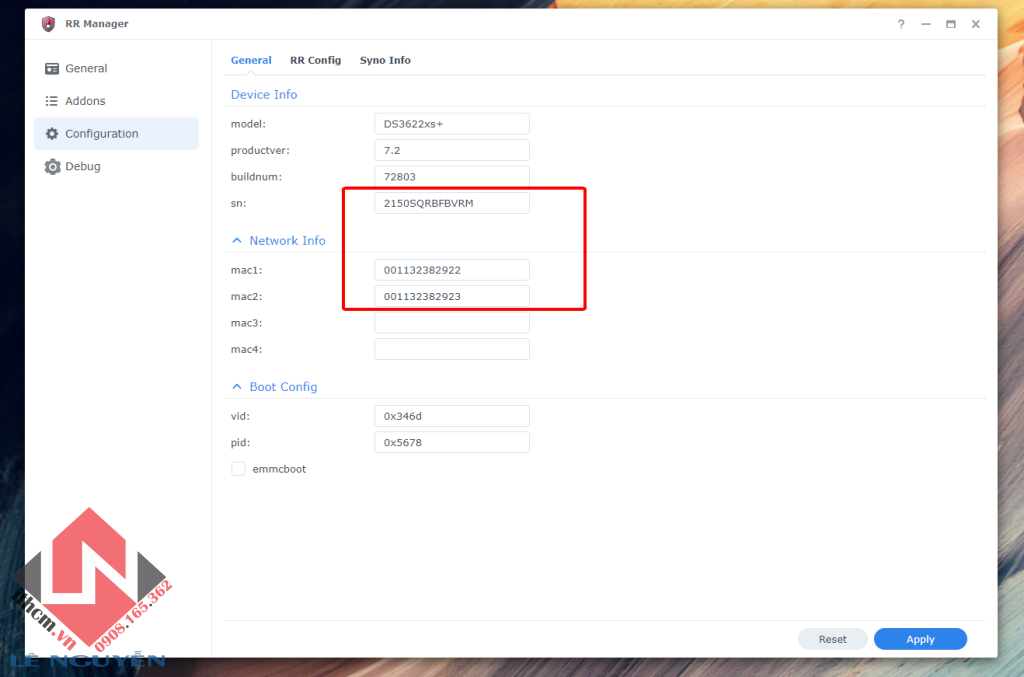Collapse the Boot Config section
Viewport: 1024px width, 677px height.
coord(237,387)
